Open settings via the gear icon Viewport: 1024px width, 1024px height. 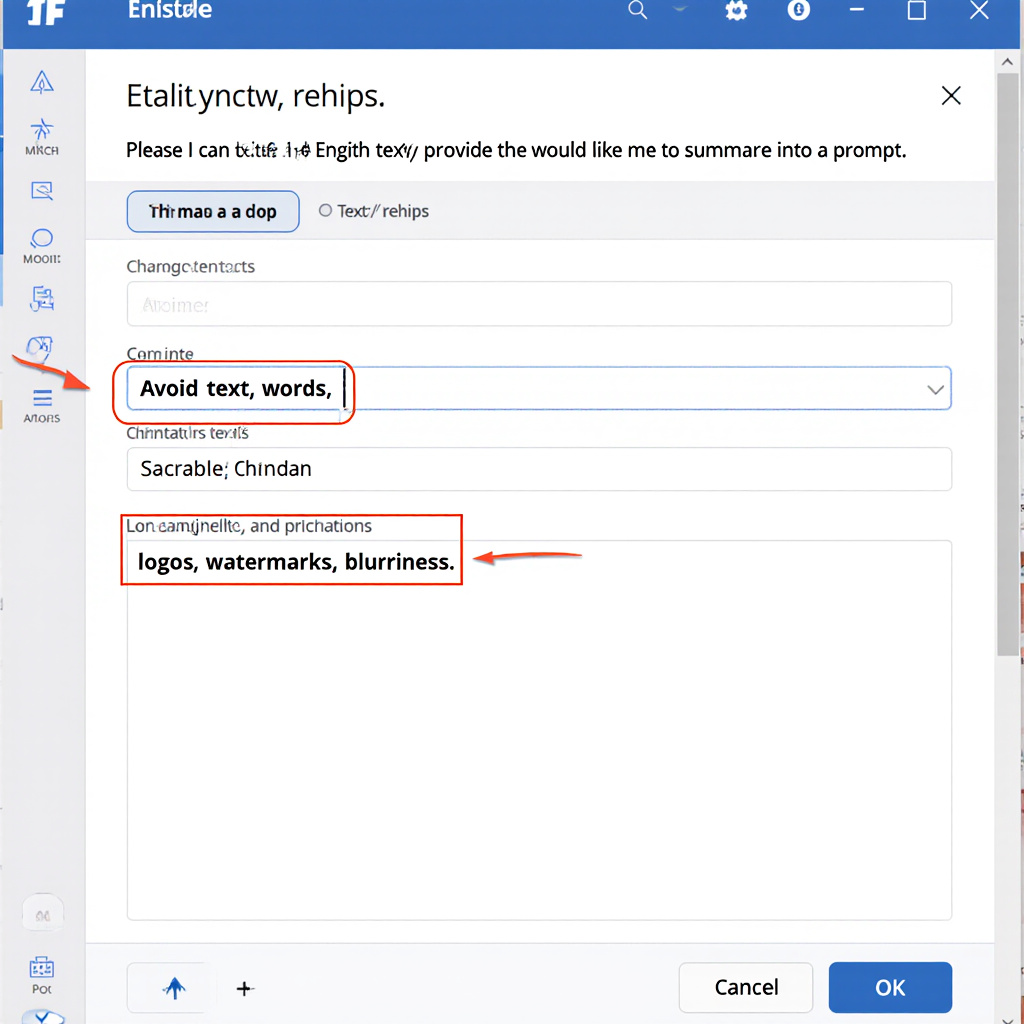[x=737, y=11]
